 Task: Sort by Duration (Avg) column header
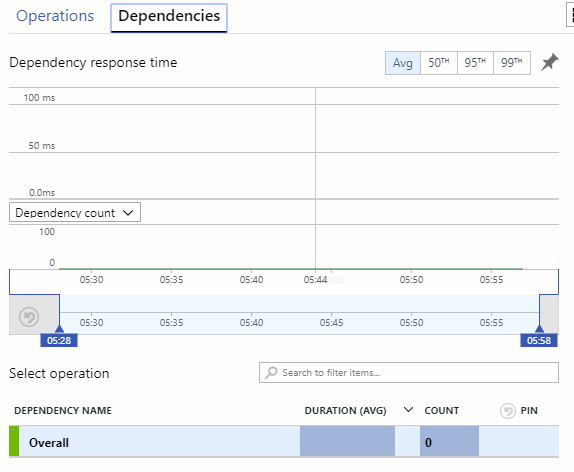click(x=345, y=411)
